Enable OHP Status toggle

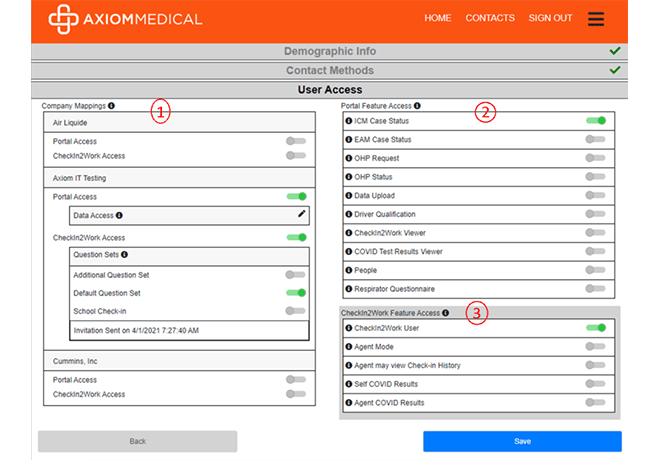click(595, 177)
